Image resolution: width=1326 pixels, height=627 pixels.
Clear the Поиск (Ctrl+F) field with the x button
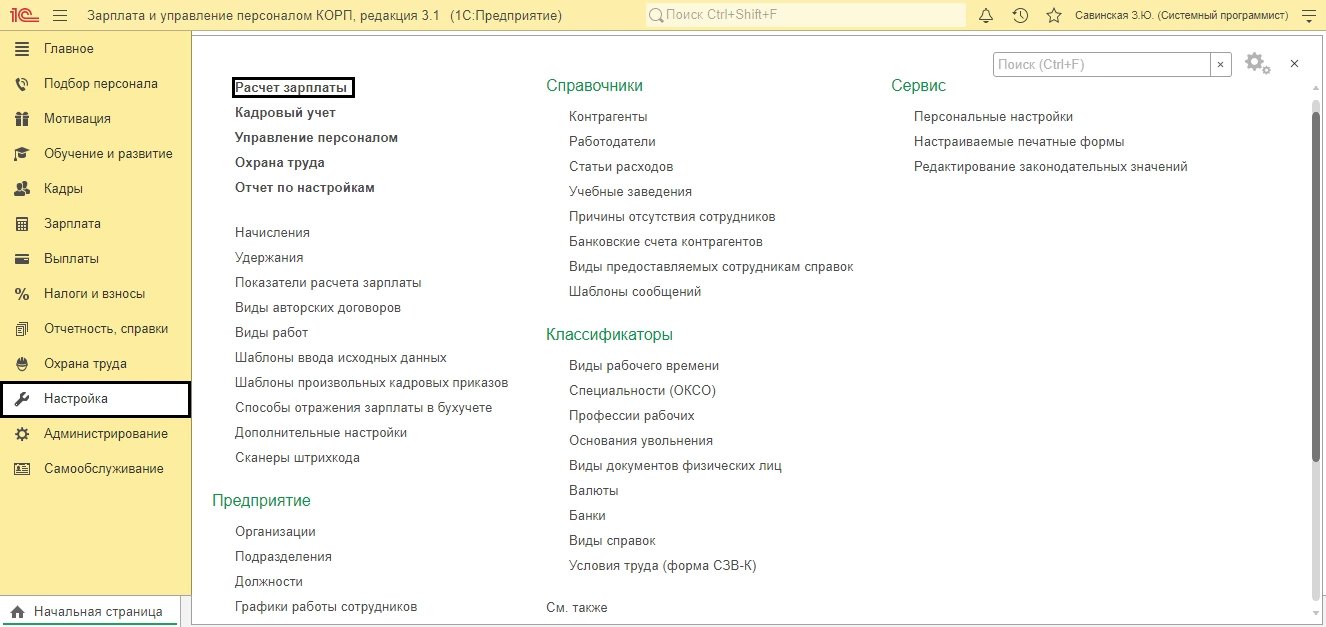click(x=1221, y=64)
